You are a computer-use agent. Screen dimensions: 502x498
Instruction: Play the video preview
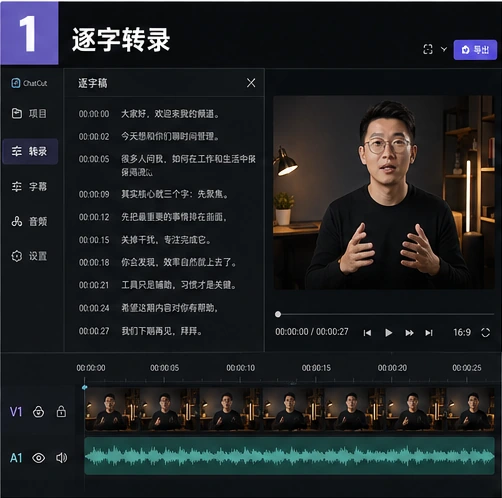[388, 333]
